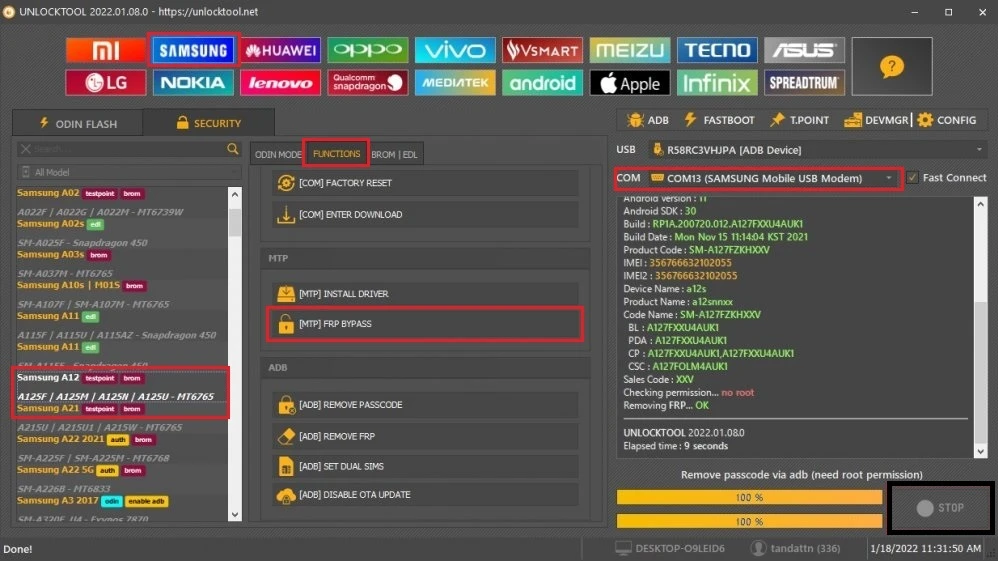
Task: Click log panel scroll-up arrow
Action: click(x=980, y=204)
